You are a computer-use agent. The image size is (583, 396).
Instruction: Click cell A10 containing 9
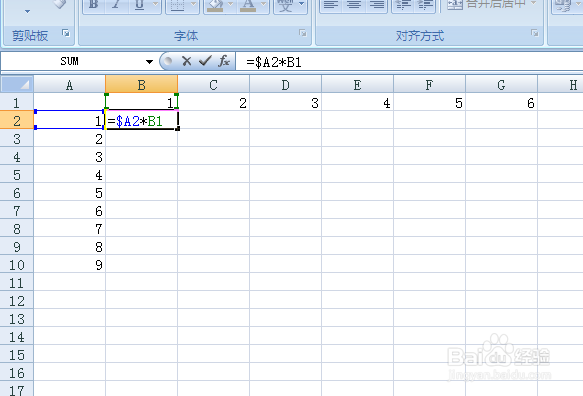click(x=70, y=264)
